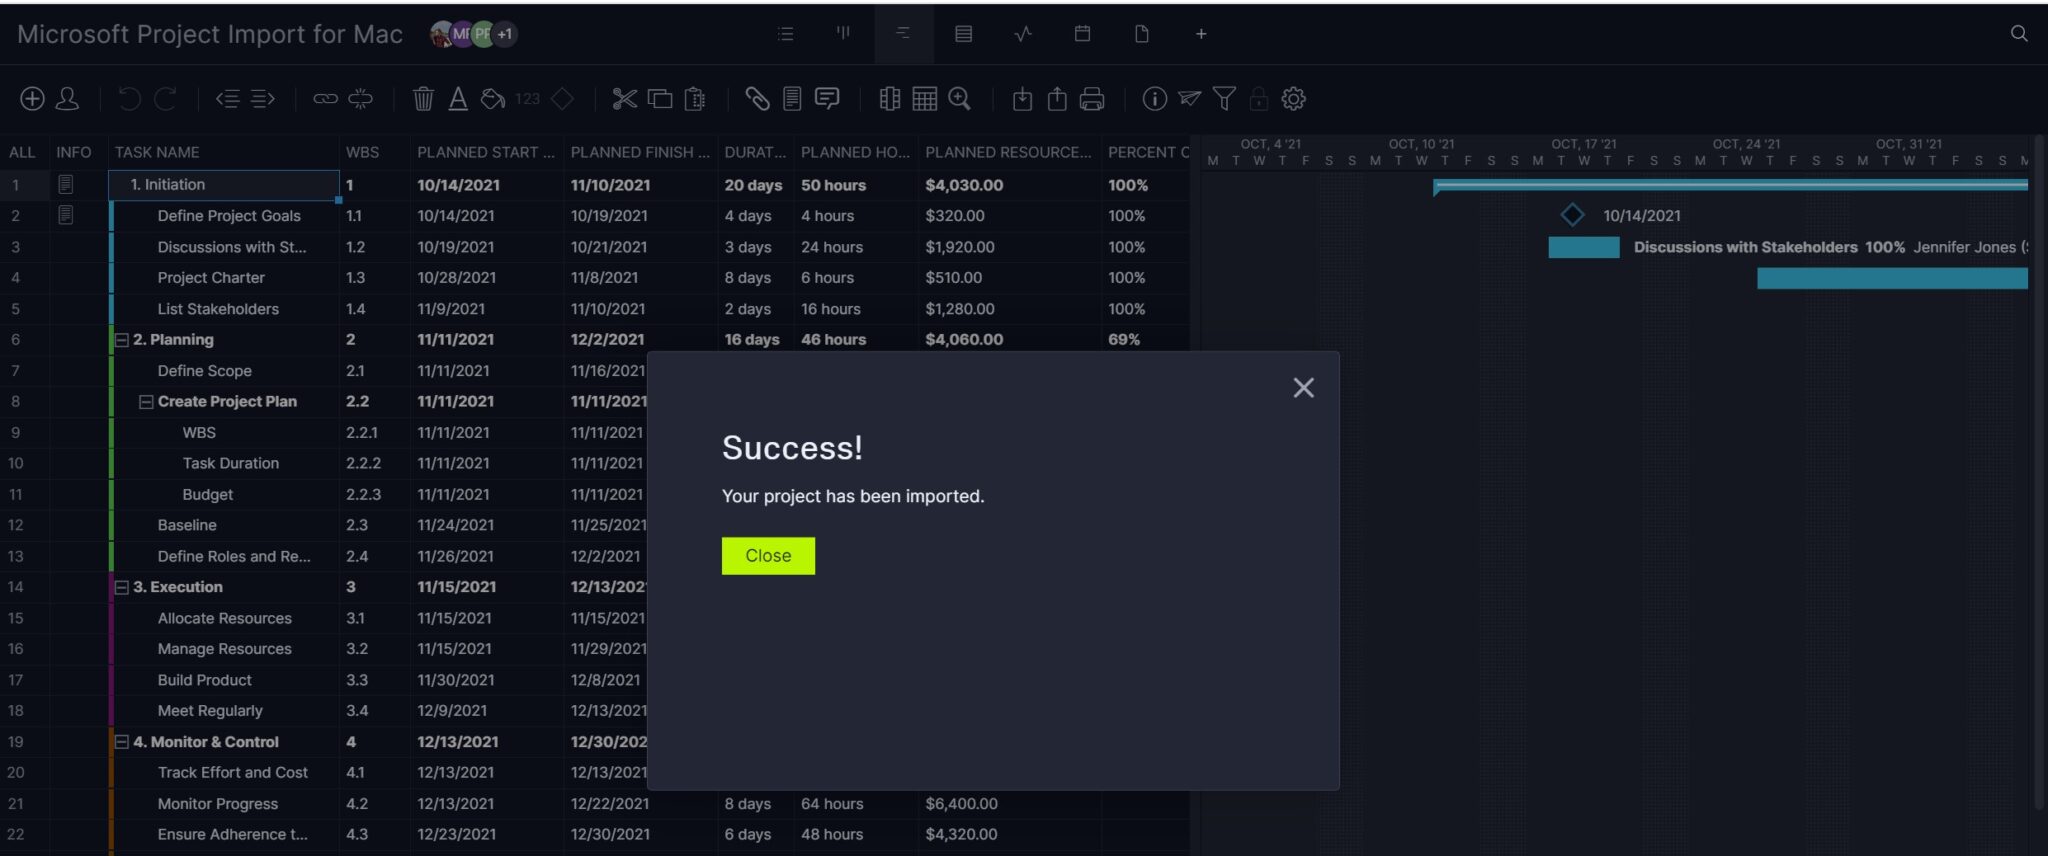The image size is (2048, 856).
Task: Click the add task plus icon
Action: coord(32,99)
